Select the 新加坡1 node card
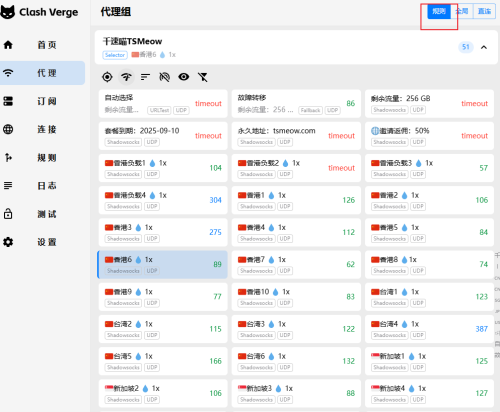The height and width of the screenshot is (412, 500). [x=429, y=361]
